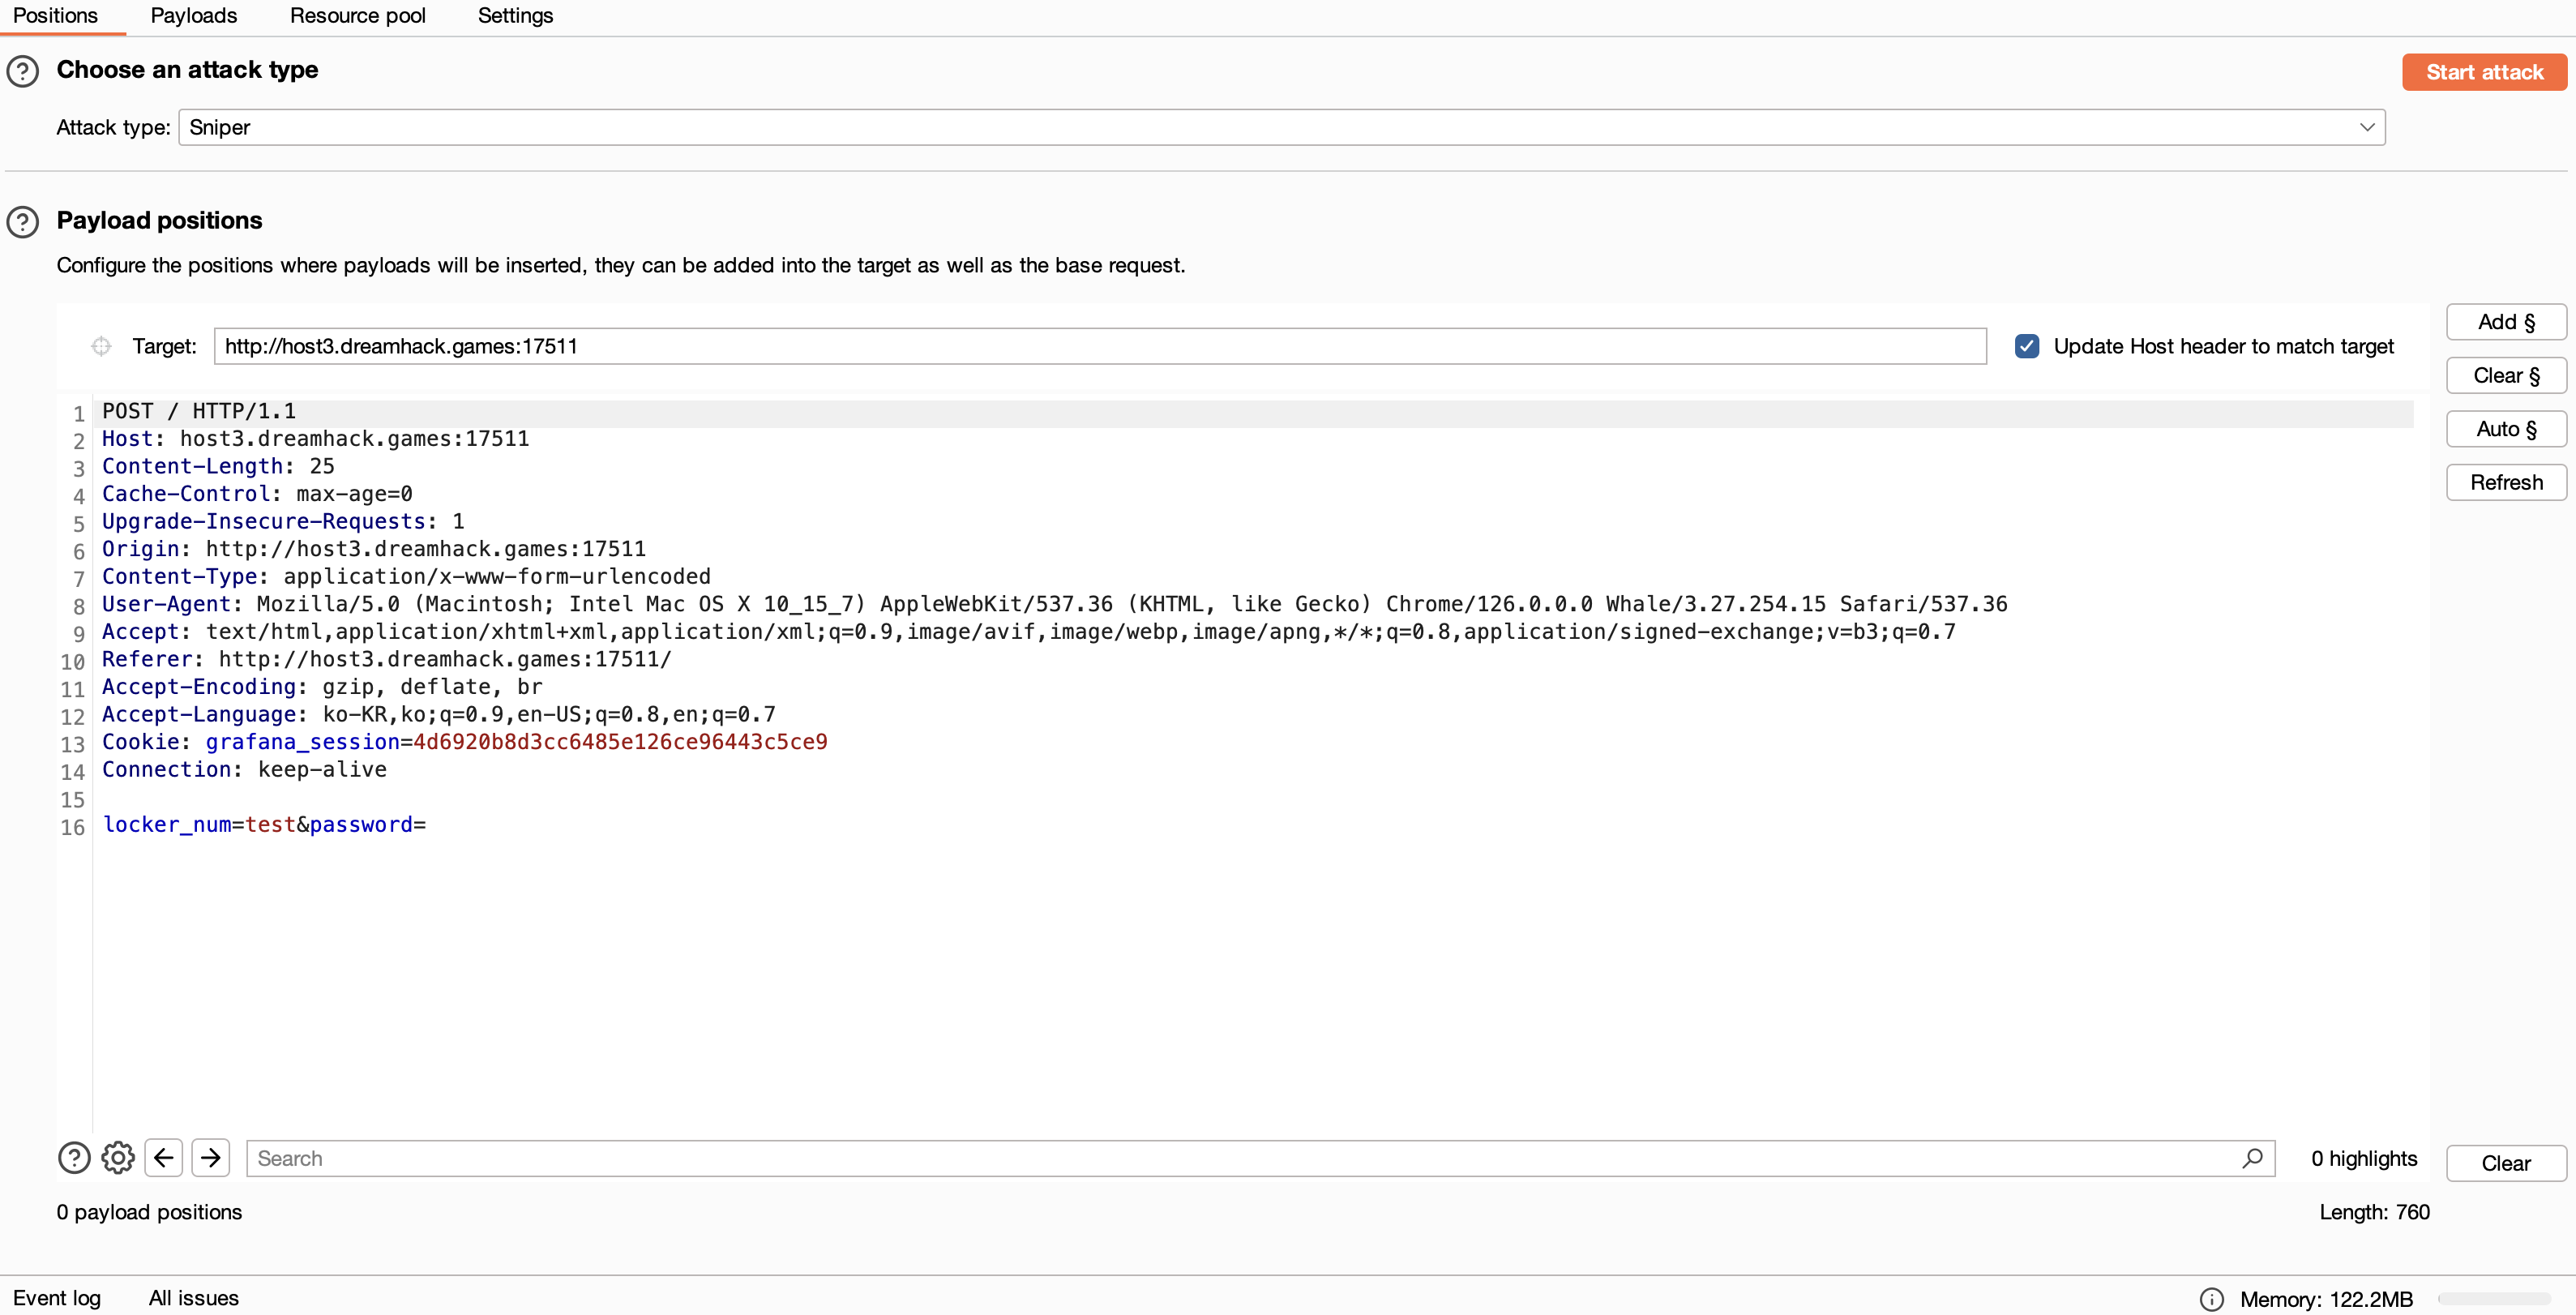2576x1315 pixels.
Task: Click the Content-Type header line
Action: point(406,577)
